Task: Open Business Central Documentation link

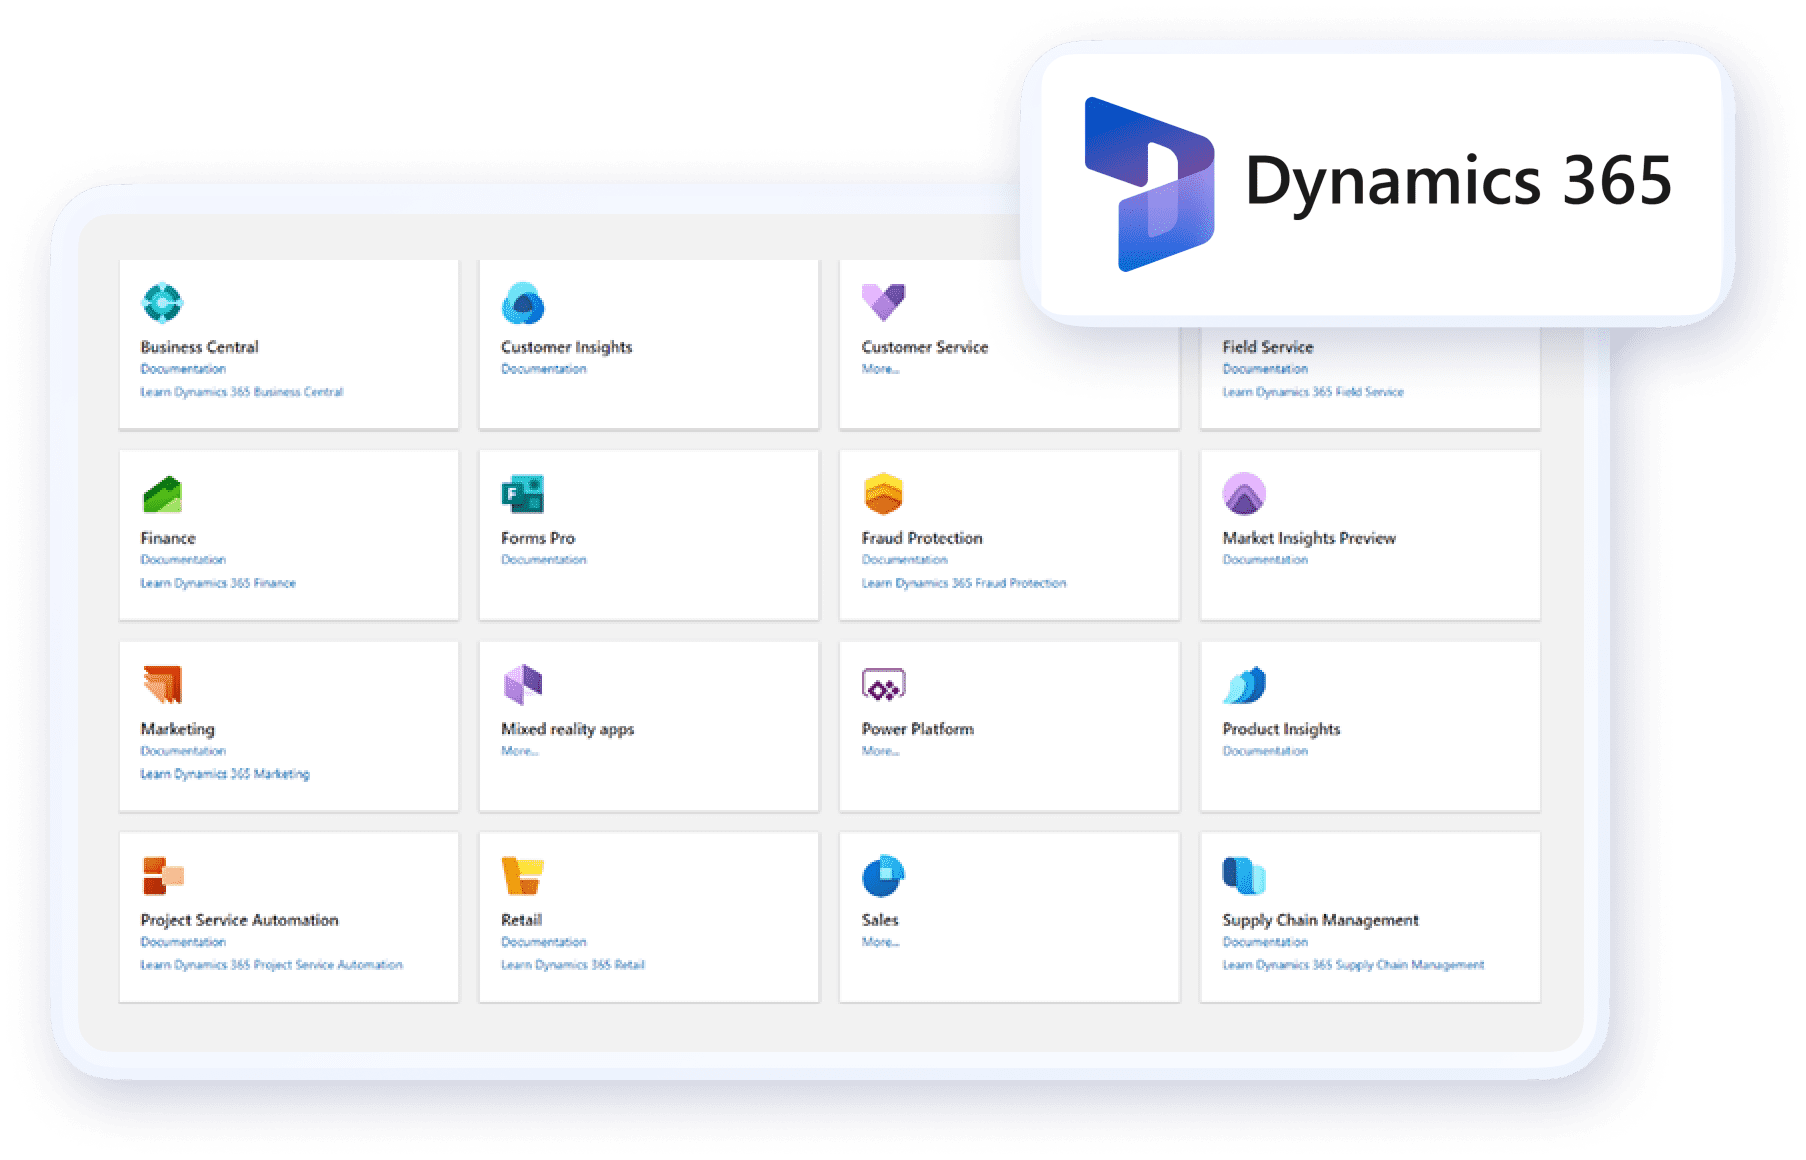Action: click(183, 369)
